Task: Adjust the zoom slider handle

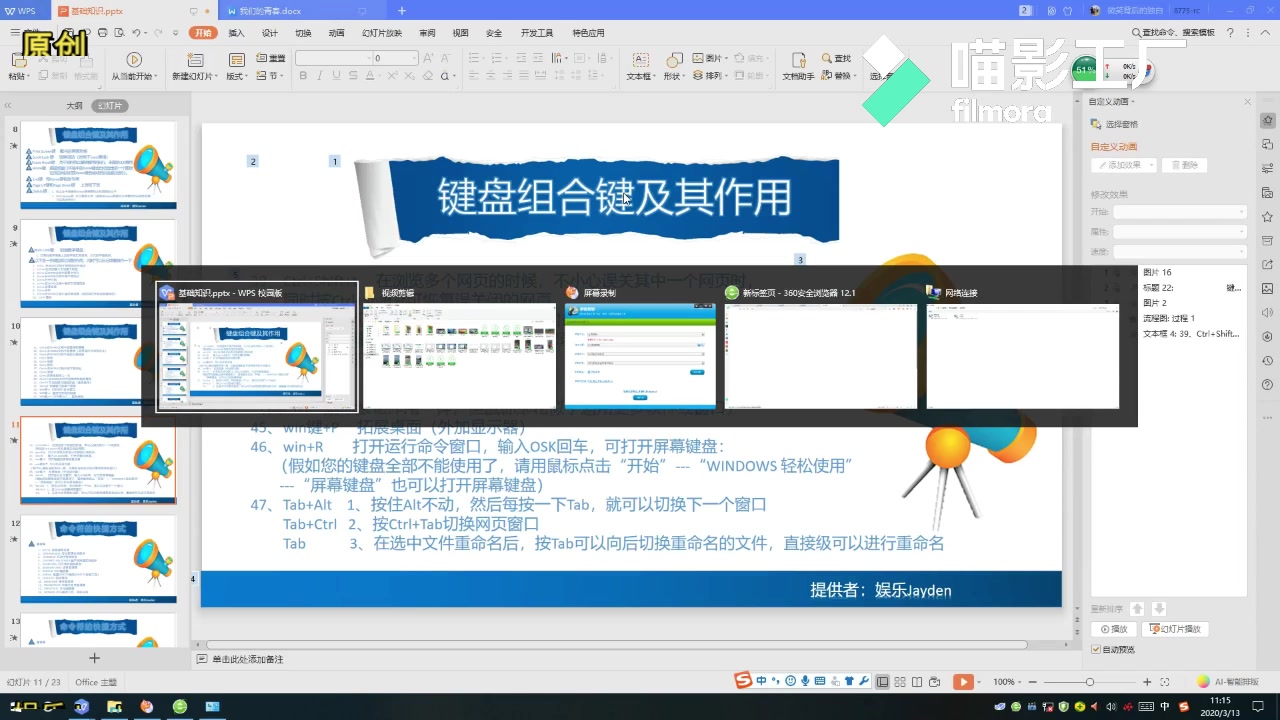Action: [1089, 682]
